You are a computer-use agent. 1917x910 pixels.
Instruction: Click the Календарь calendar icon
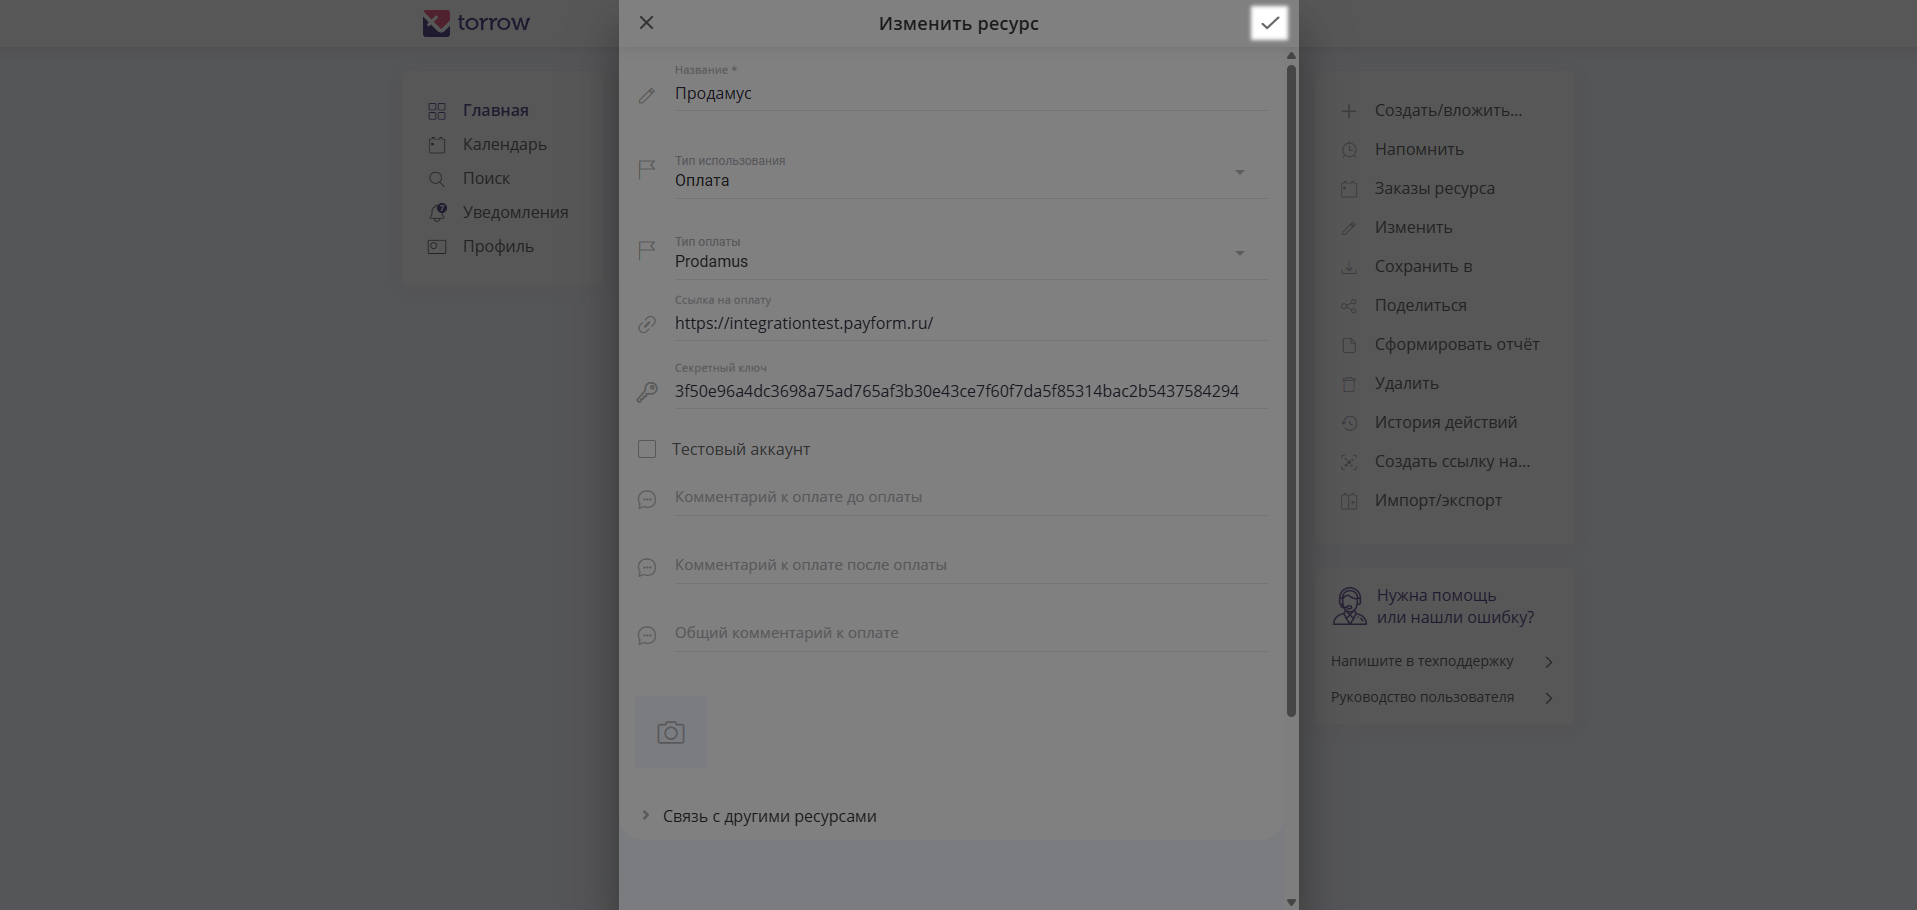point(437,144)
